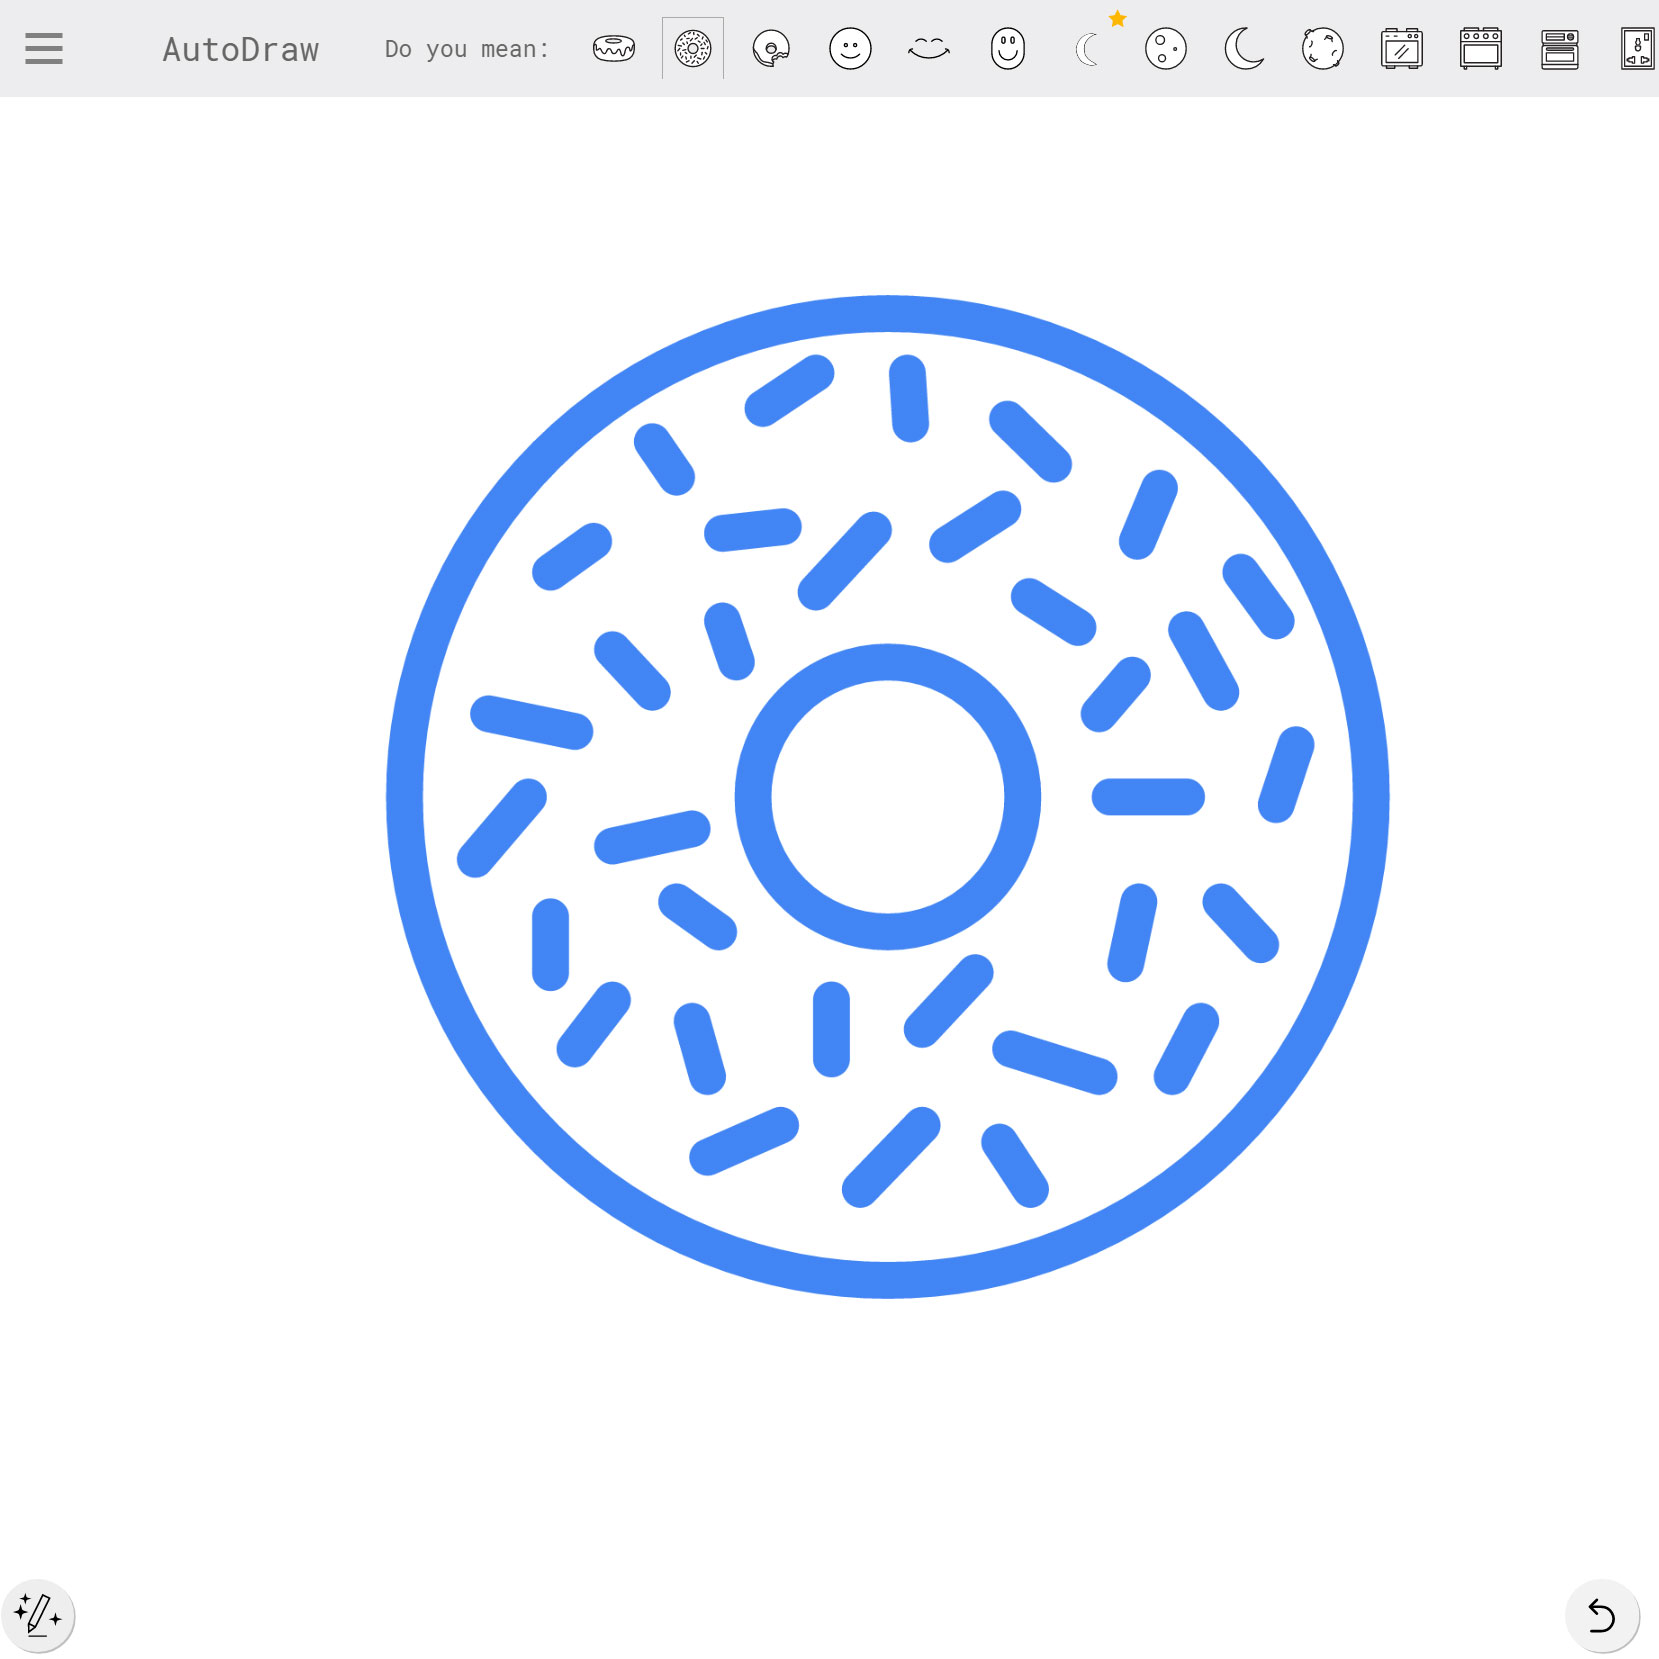Screen dimensions: 1659x1659
Task: Pick the double-compartment oven suggestion
Action: [x=1559, y=48]
